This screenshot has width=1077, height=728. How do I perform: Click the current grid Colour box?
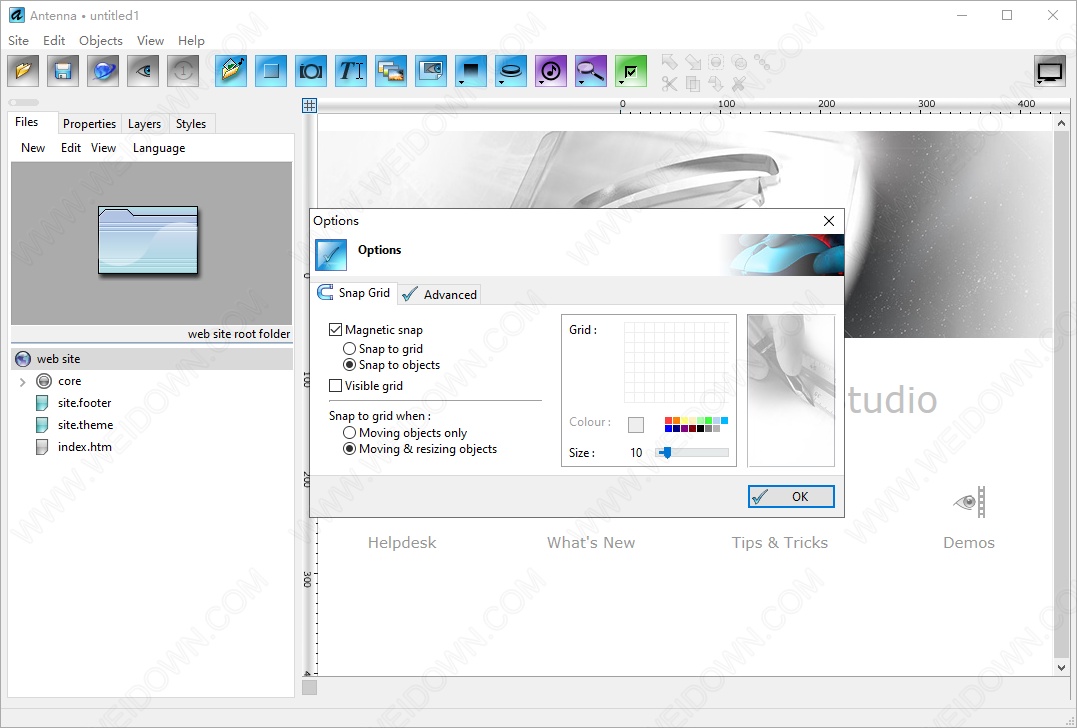pos(636,424)
